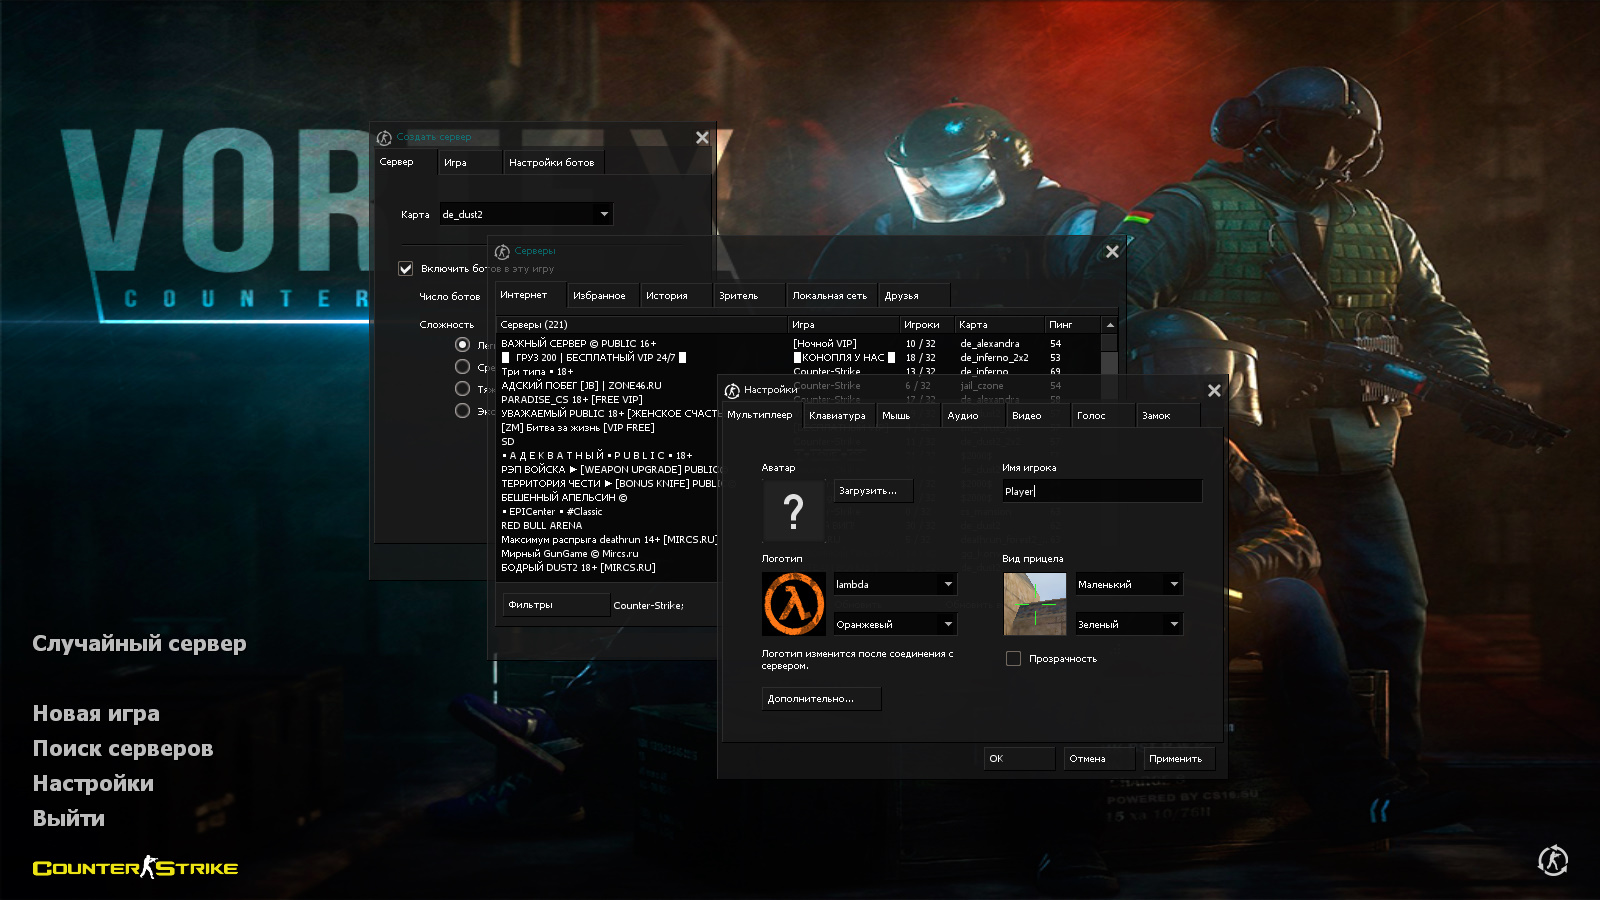Image resolution: width=1600 pixels, height=900 pixels.
Task: Open the Карта dropdown showing de_dust2
Action: click(x=526, y=214)
